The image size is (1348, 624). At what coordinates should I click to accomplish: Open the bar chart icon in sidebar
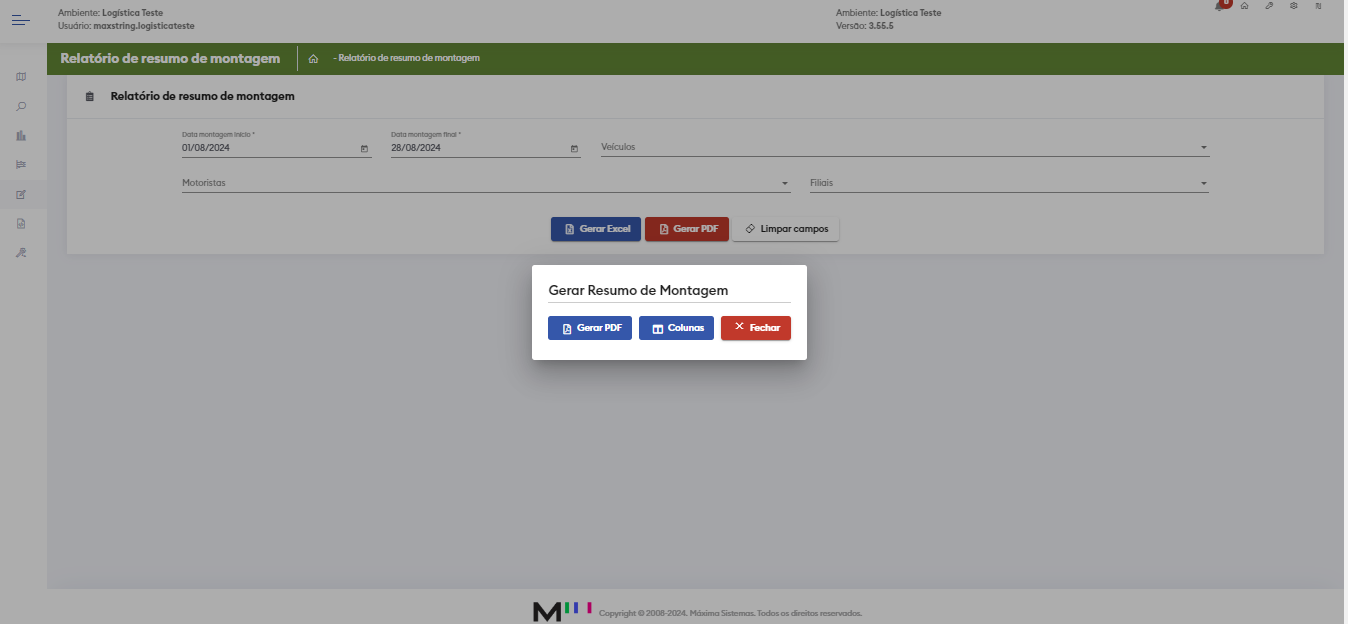[21, 135]
